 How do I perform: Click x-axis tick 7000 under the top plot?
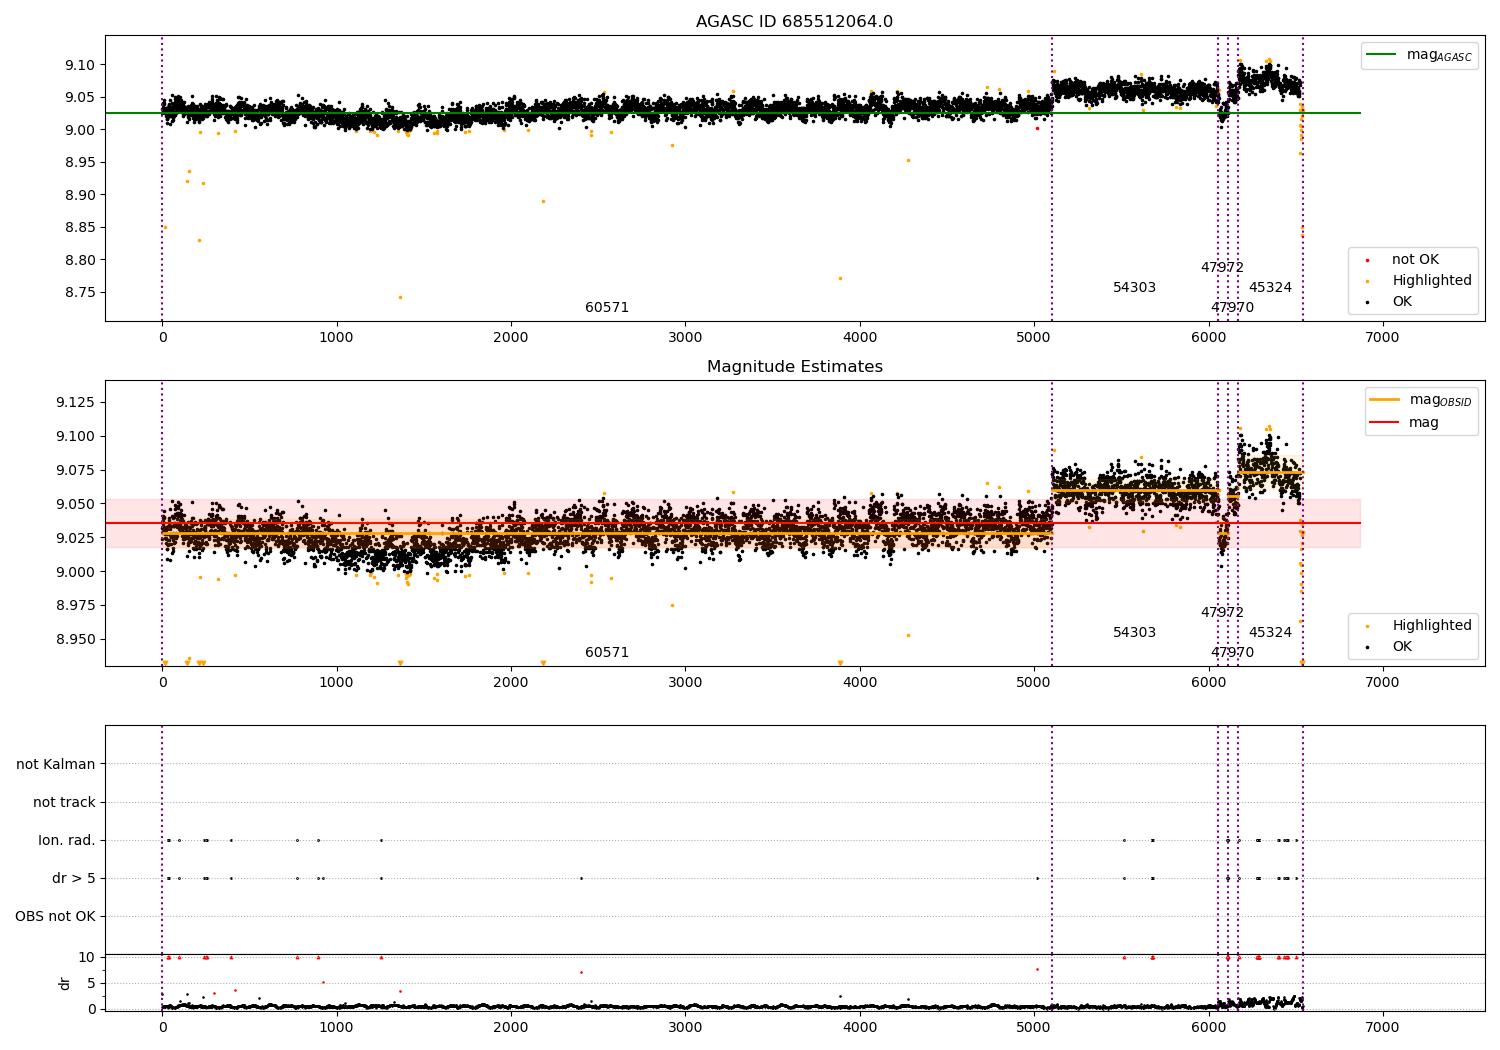(x=1383, y=338)
